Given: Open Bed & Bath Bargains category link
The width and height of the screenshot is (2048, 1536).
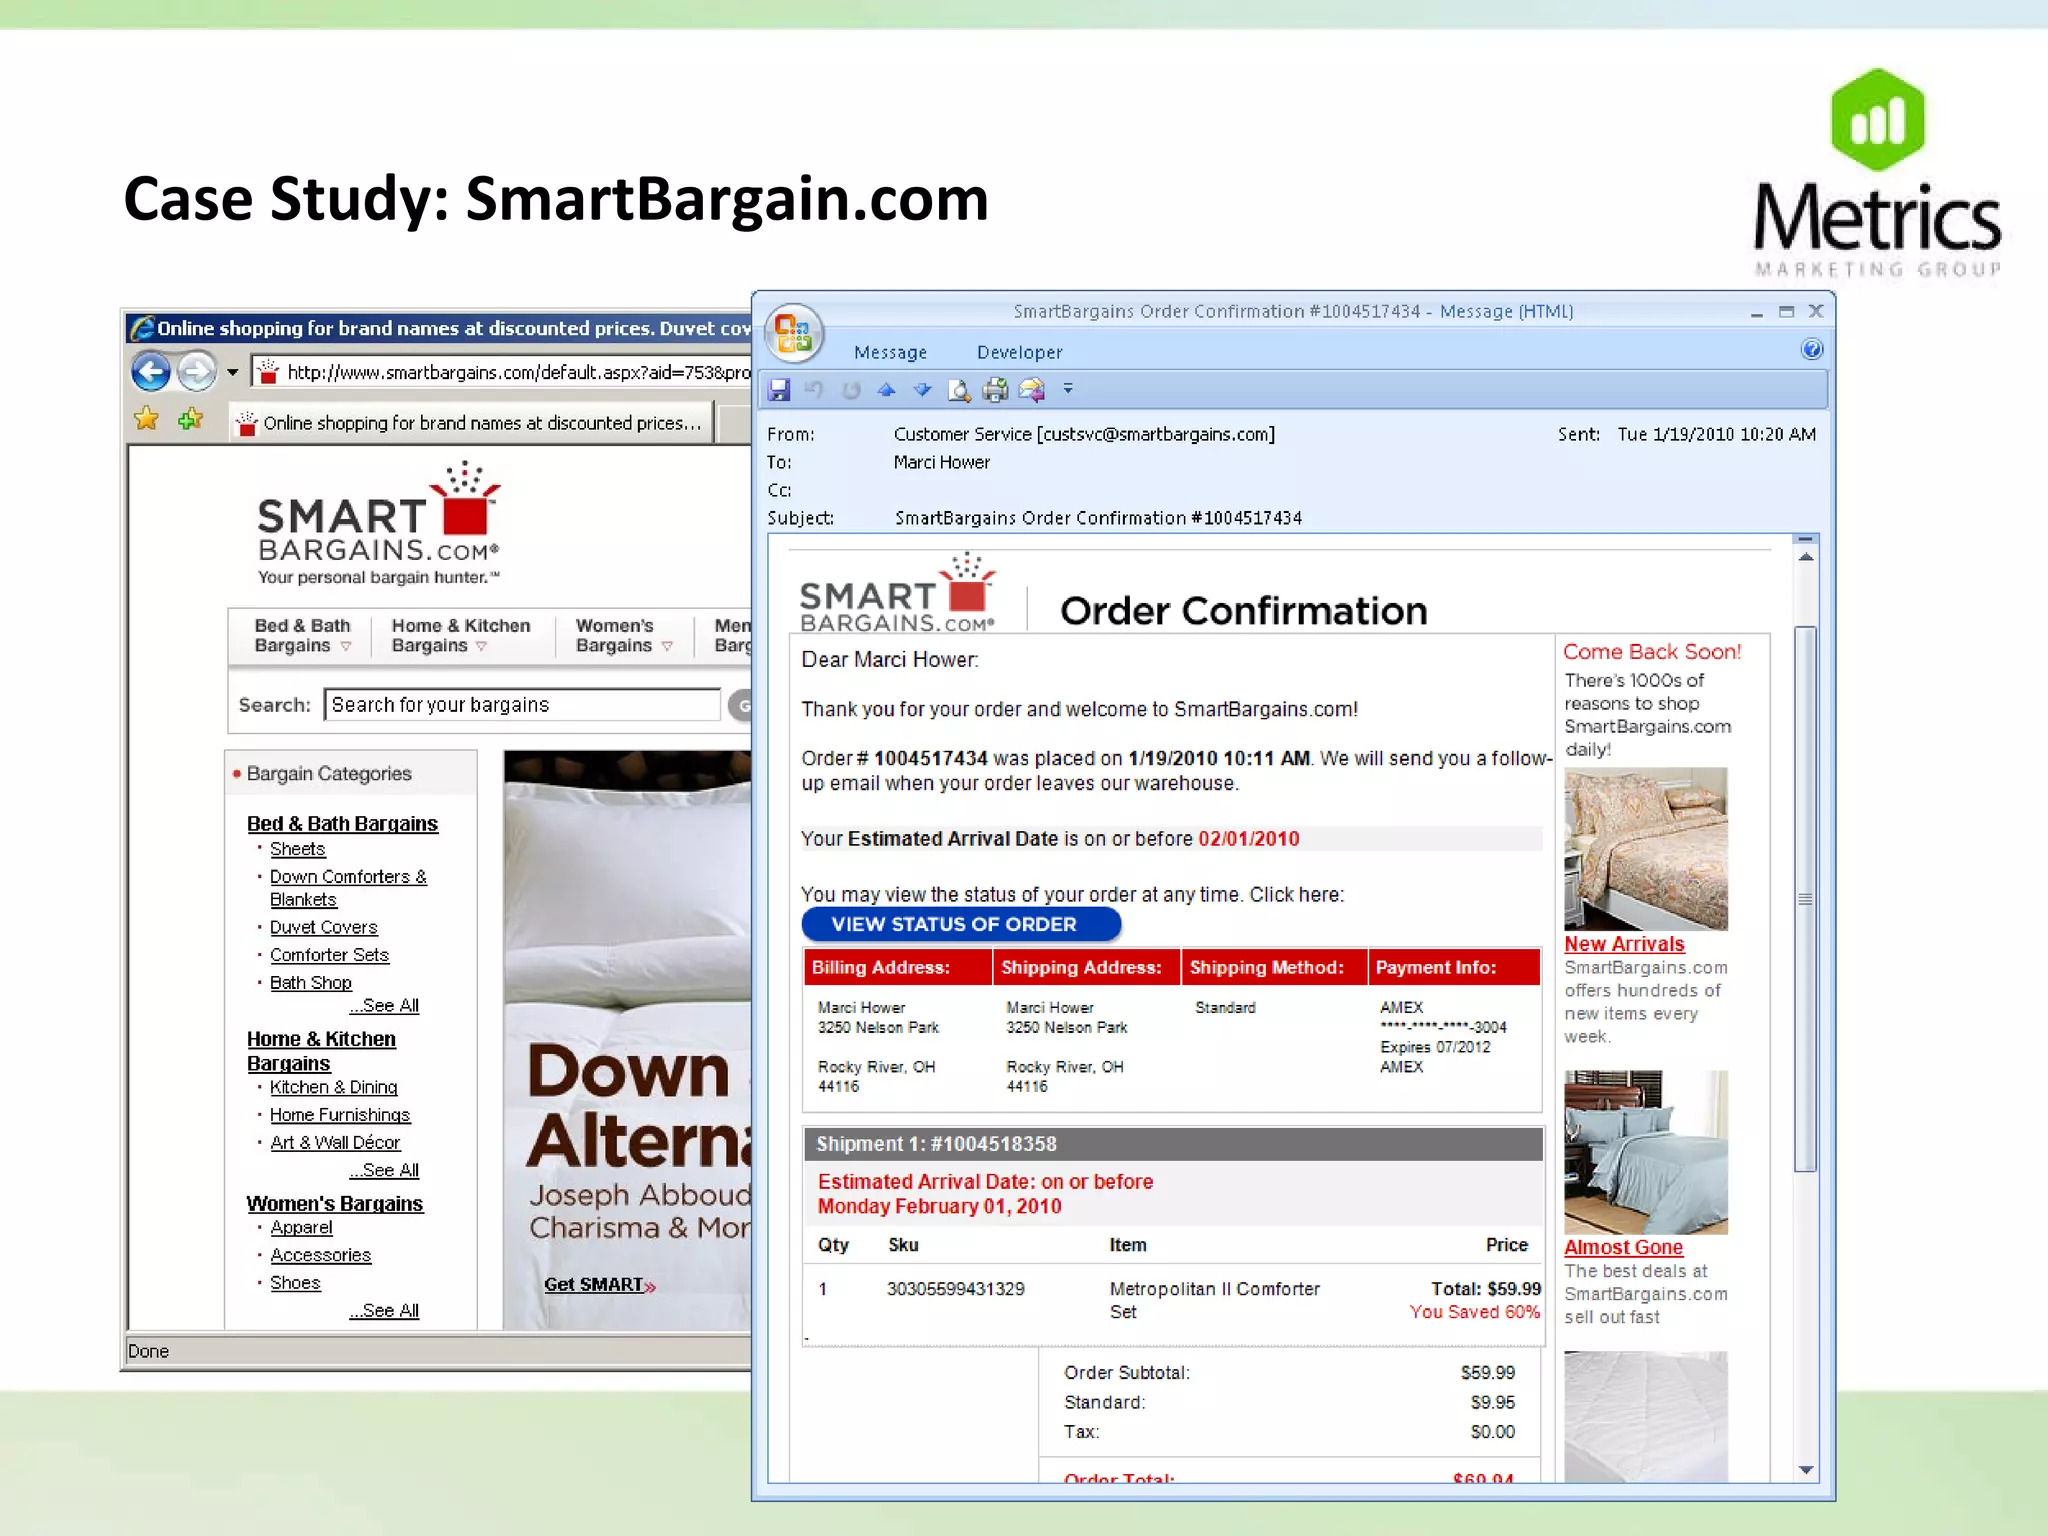Looking at the screenshot, I should (342, 823).
